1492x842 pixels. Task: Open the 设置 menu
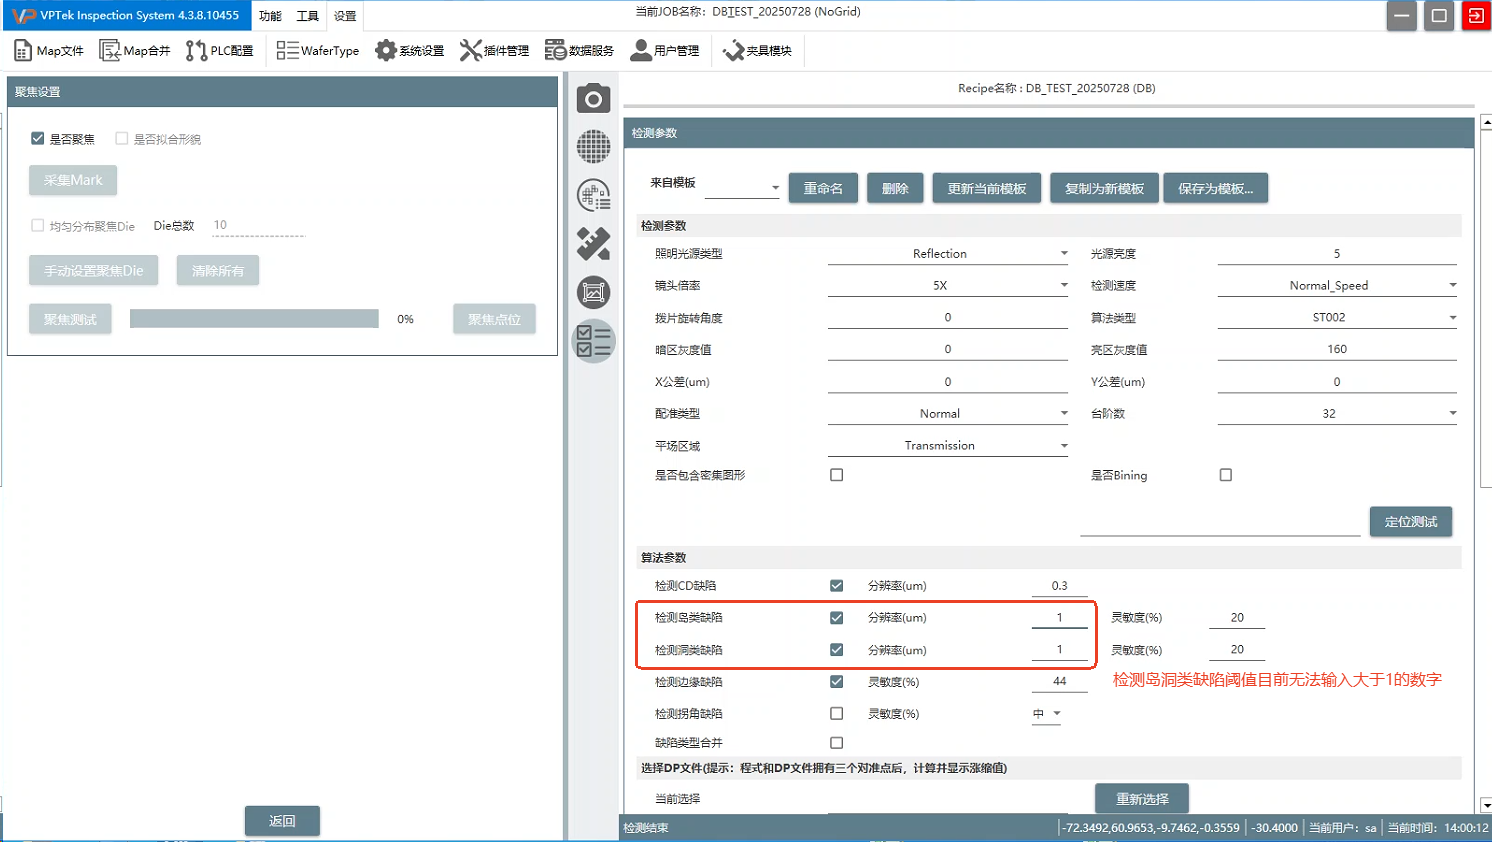[x=345, y=16]
